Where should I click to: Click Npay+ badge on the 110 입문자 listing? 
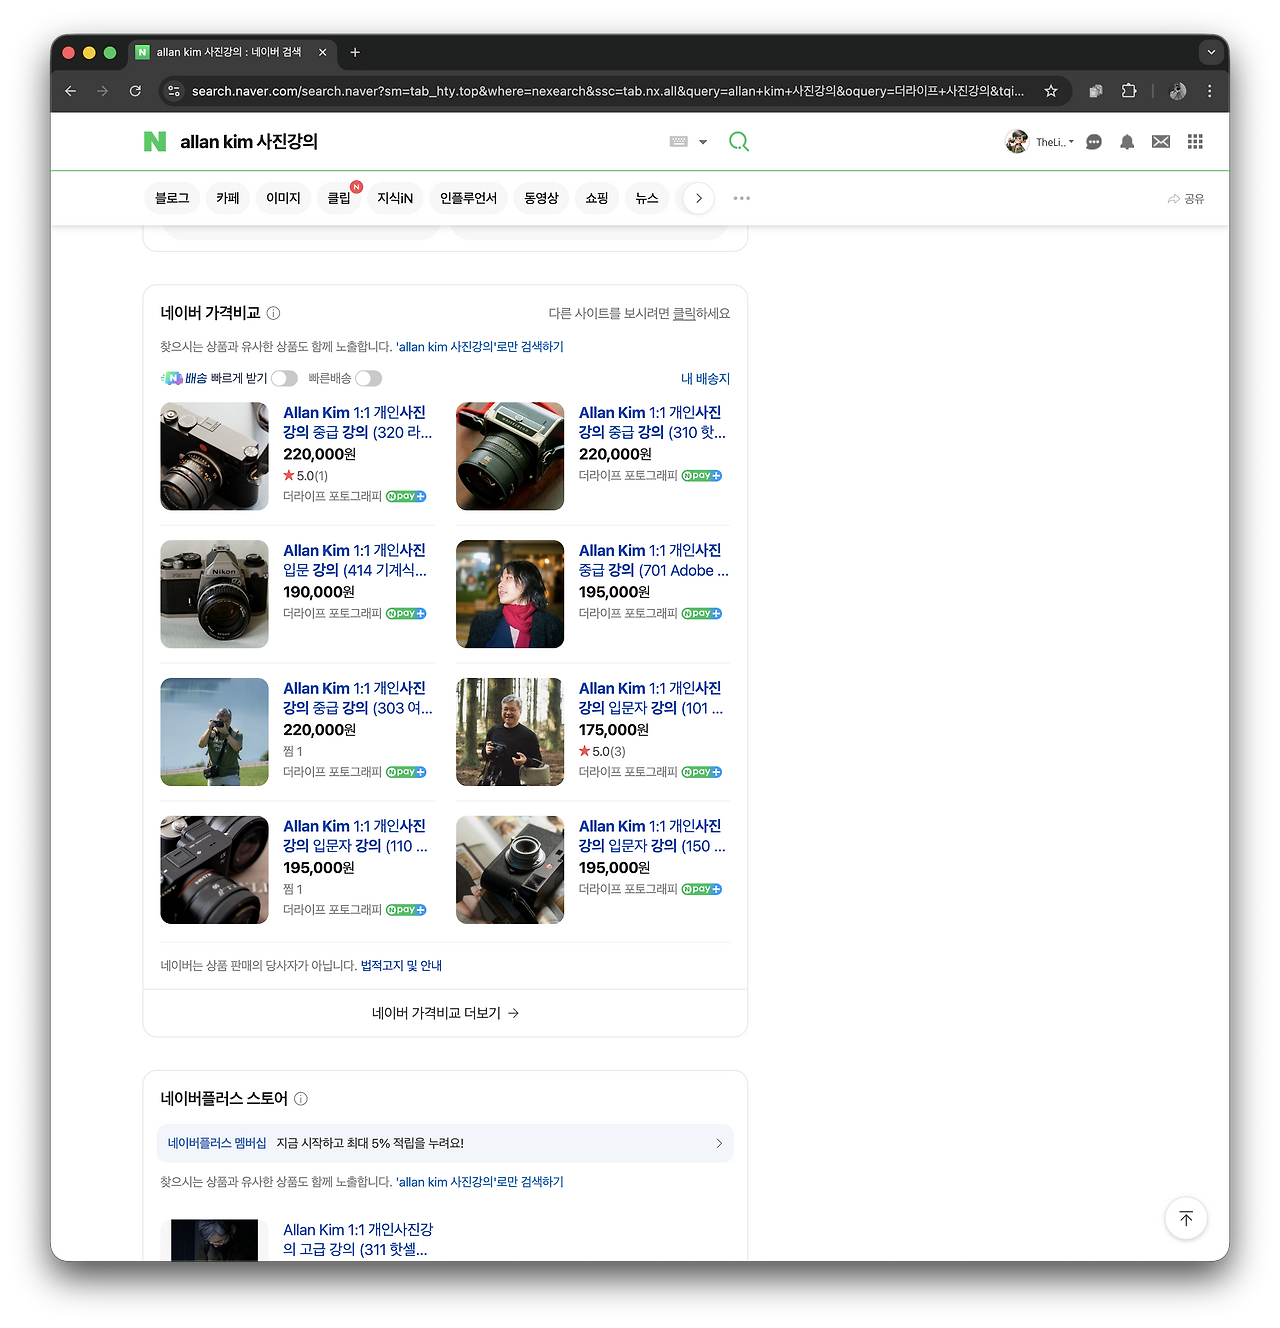(406, 910)
